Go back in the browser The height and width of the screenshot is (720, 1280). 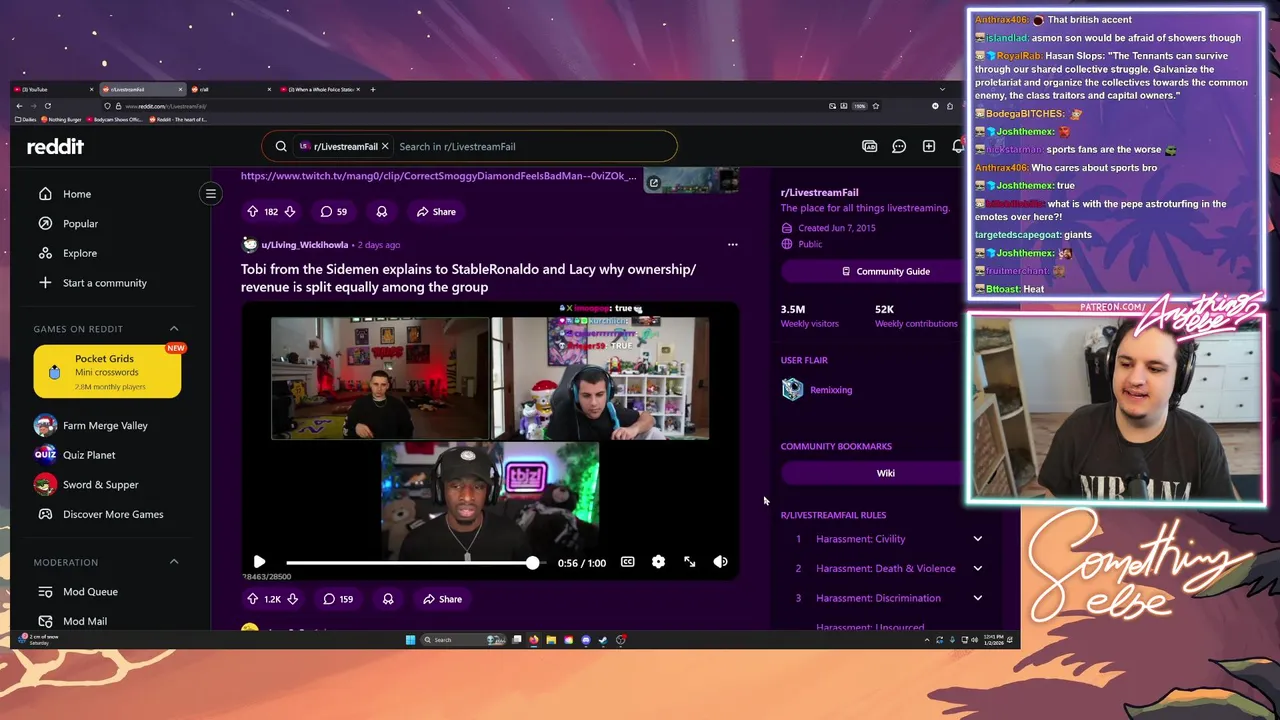tap(19, 106)
